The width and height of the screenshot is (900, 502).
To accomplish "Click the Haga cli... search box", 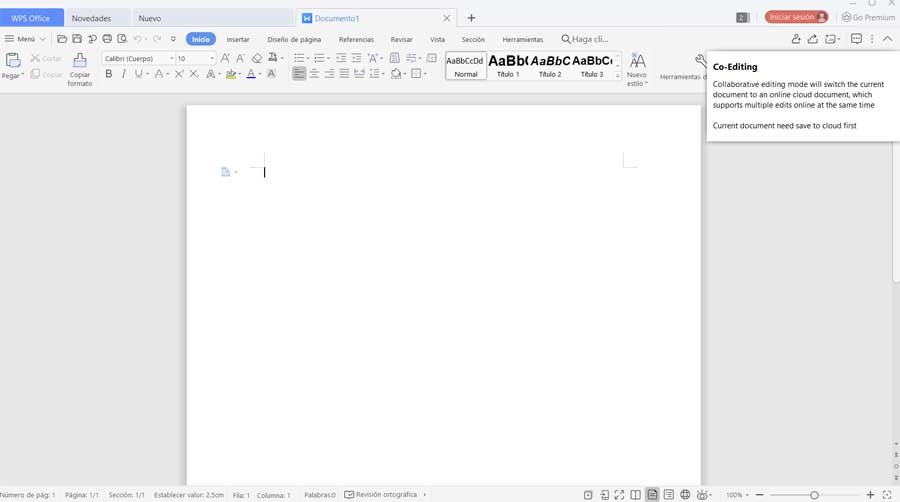I will pyautogui.click(x=585, y=39).
